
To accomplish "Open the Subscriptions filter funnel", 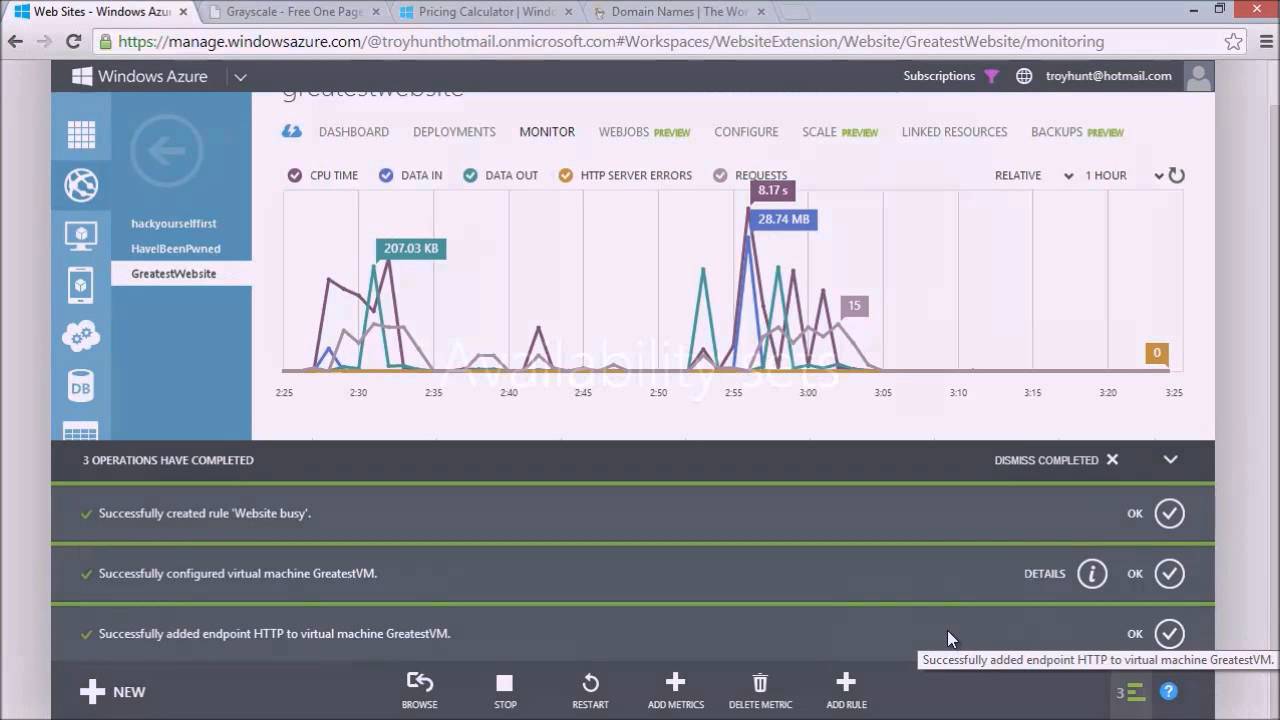I will pos(991,76).
